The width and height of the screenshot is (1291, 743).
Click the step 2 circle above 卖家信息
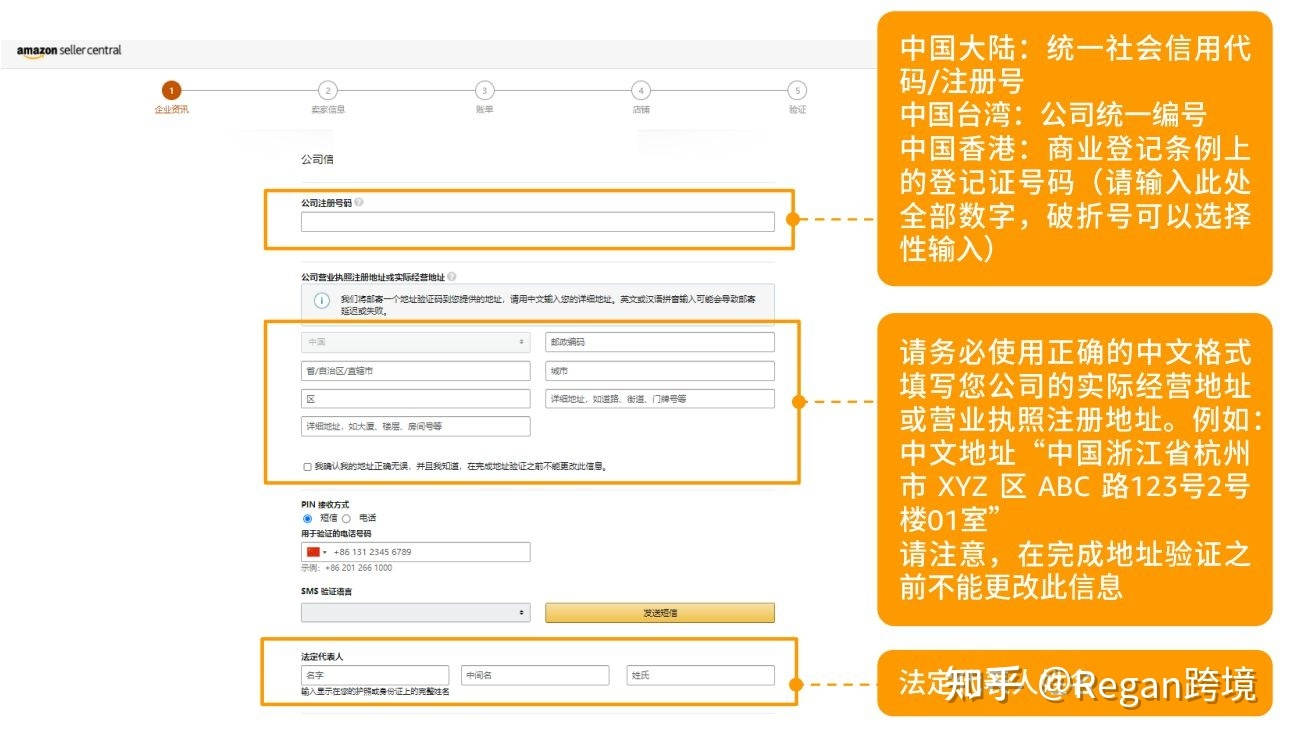(327, 89)
